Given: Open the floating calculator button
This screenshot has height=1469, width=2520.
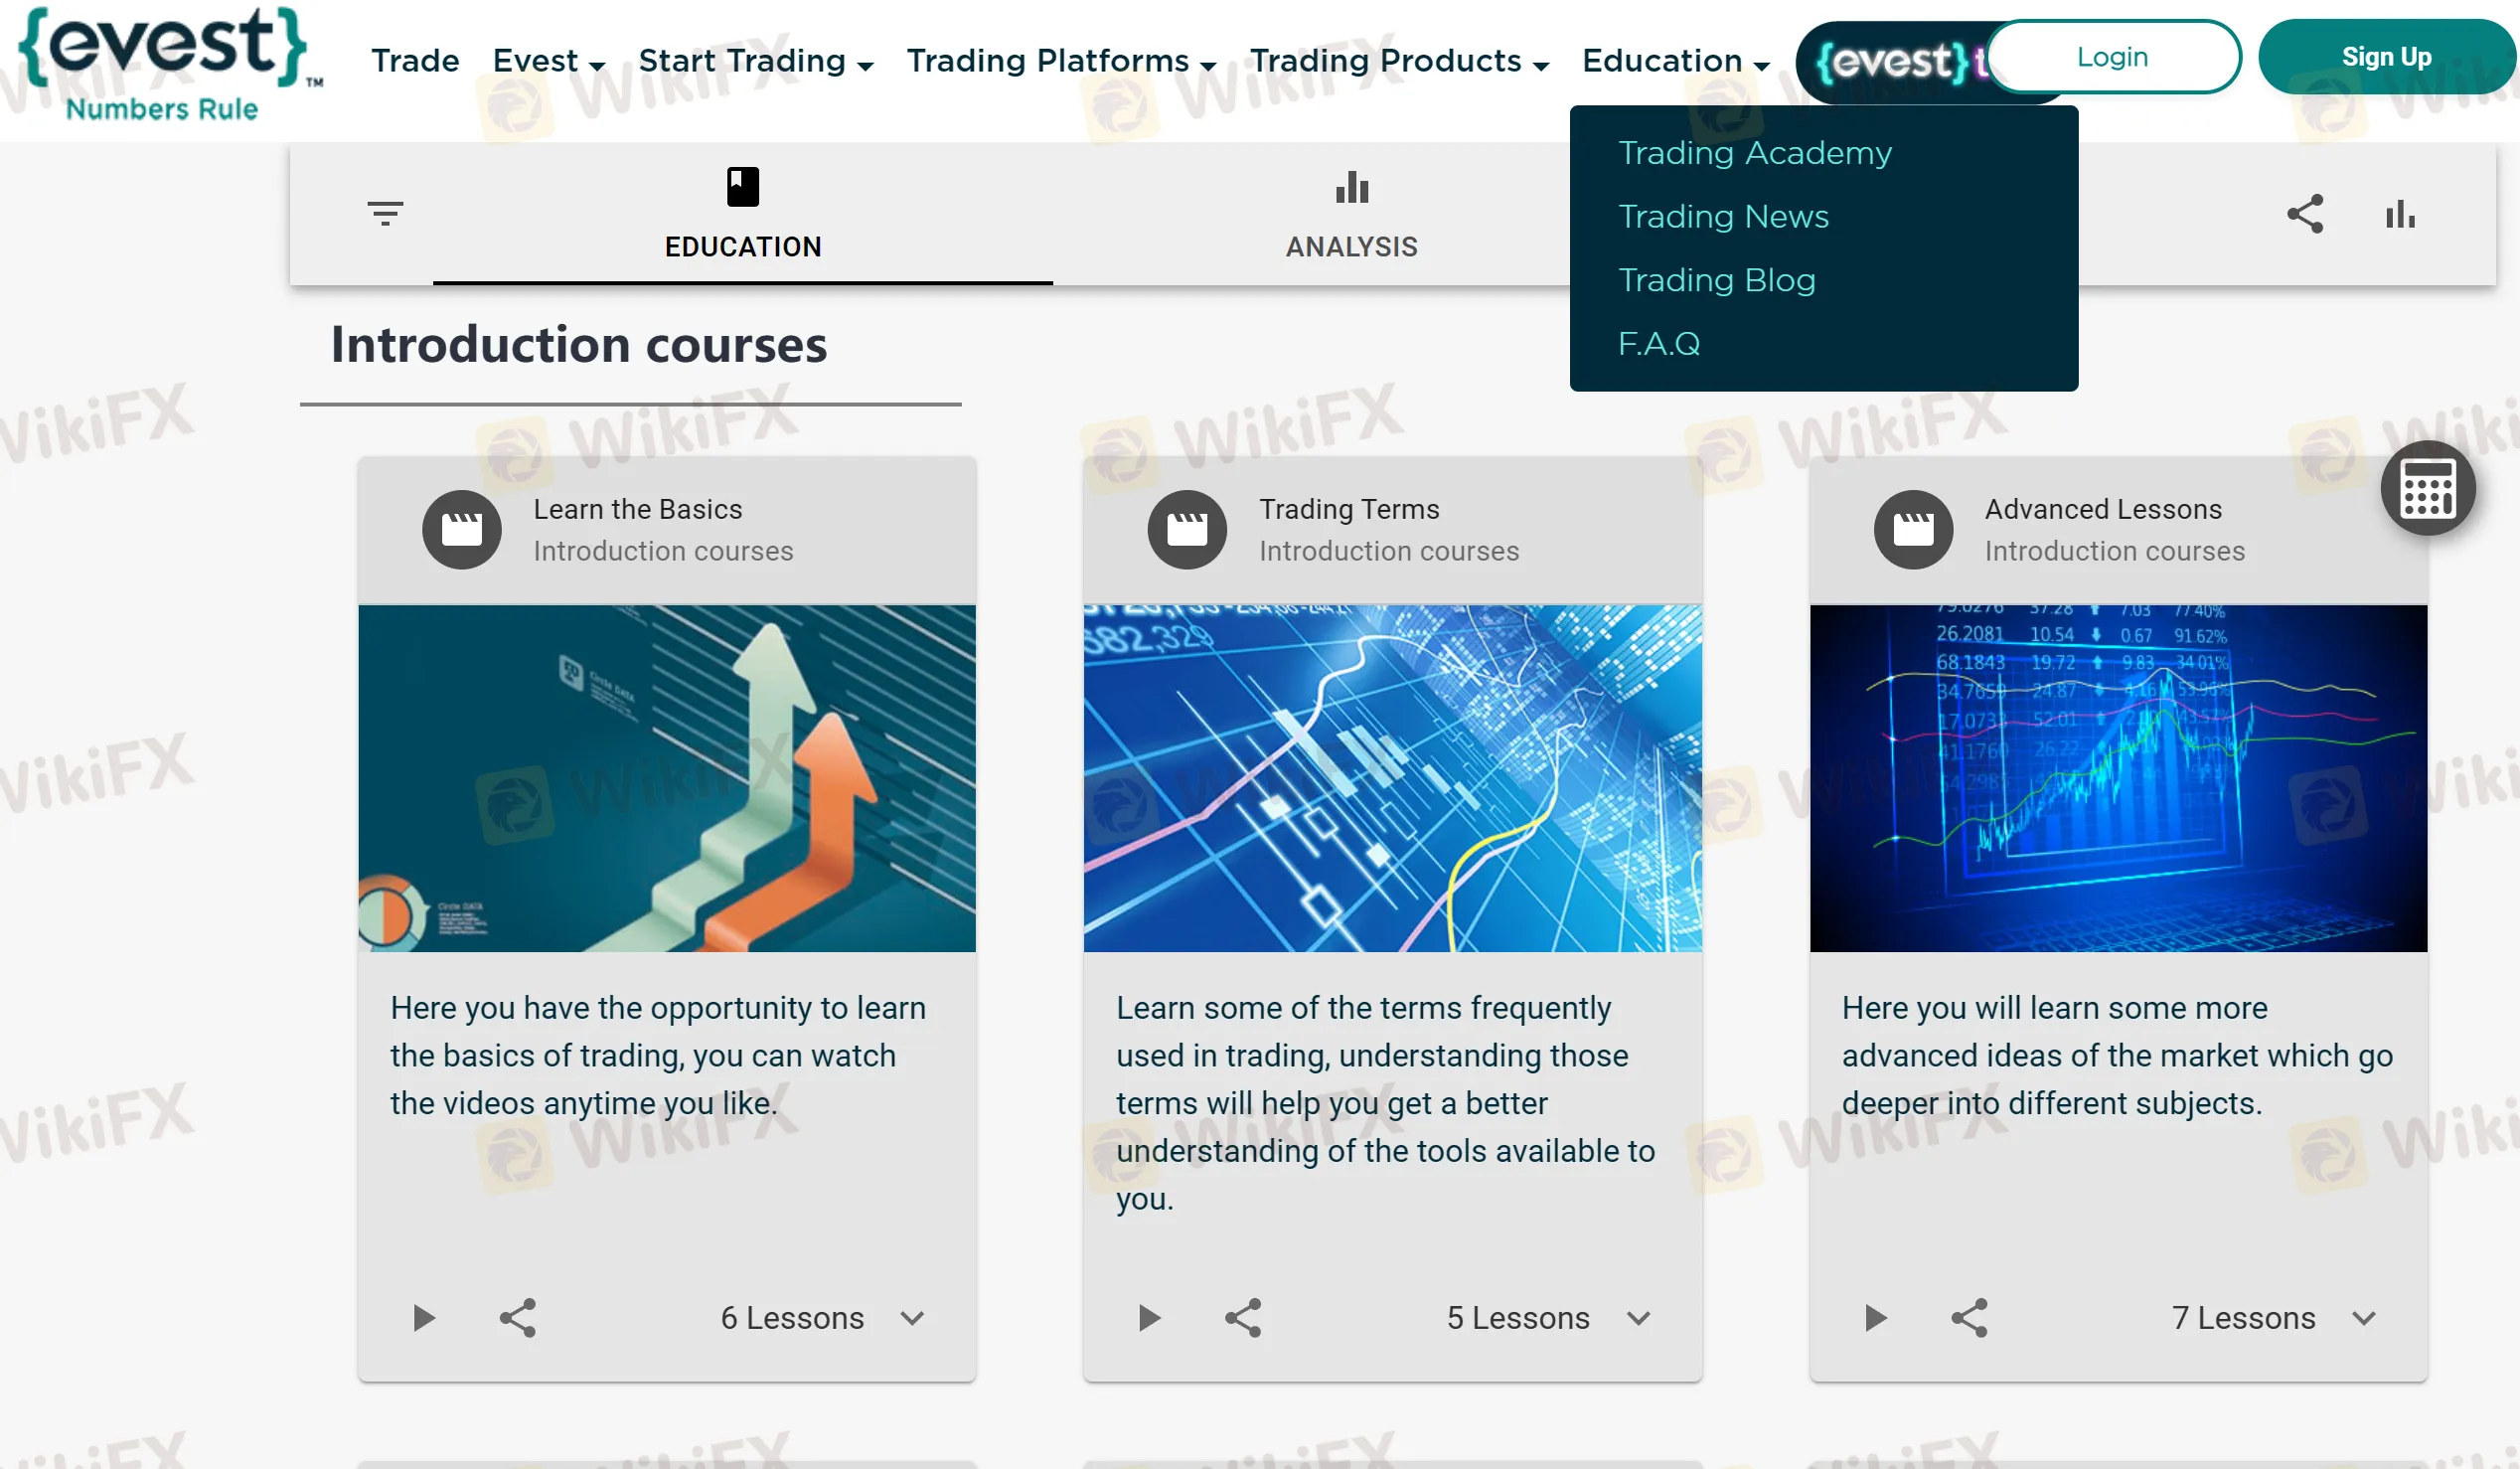Looking at the screenshot, I should click(2427, 488).
